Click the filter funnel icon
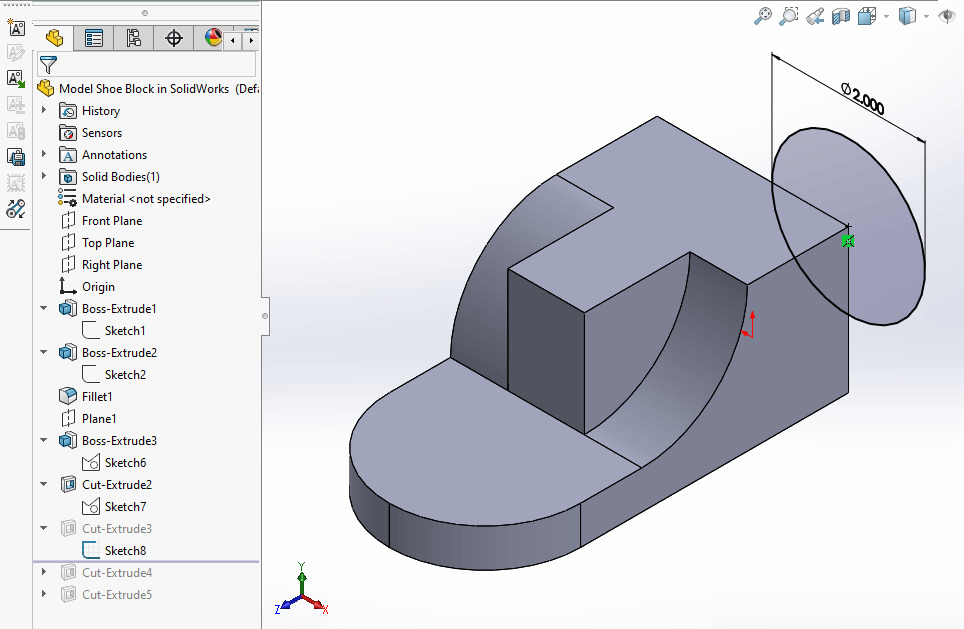Screen dimensions: 964x629 [x=48, y=65]
